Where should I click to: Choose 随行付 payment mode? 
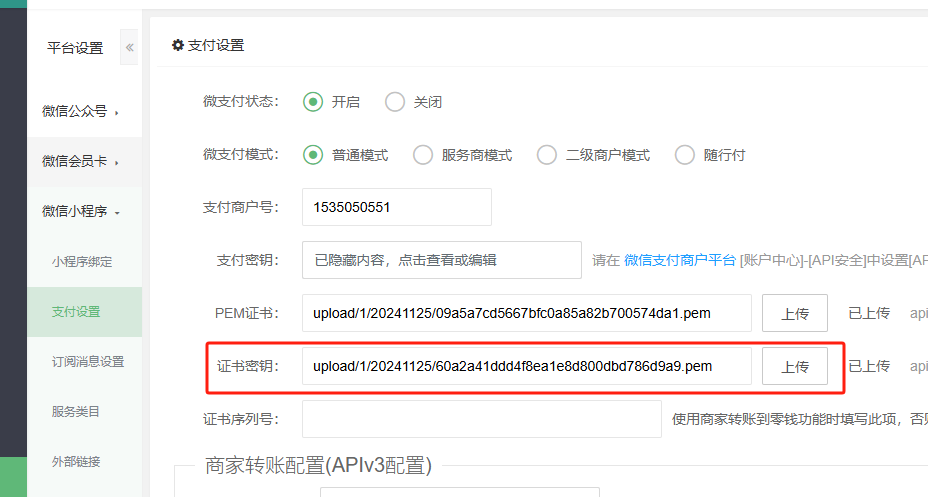[685, 155]
